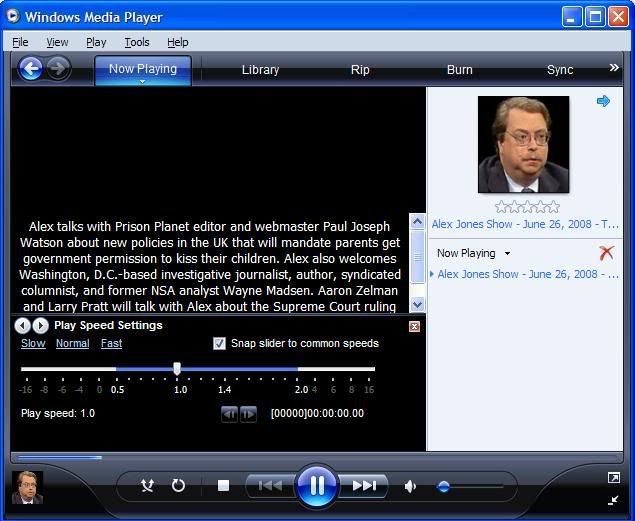Switch to the Library tab

pyautogui.click(x=260, y=70)
